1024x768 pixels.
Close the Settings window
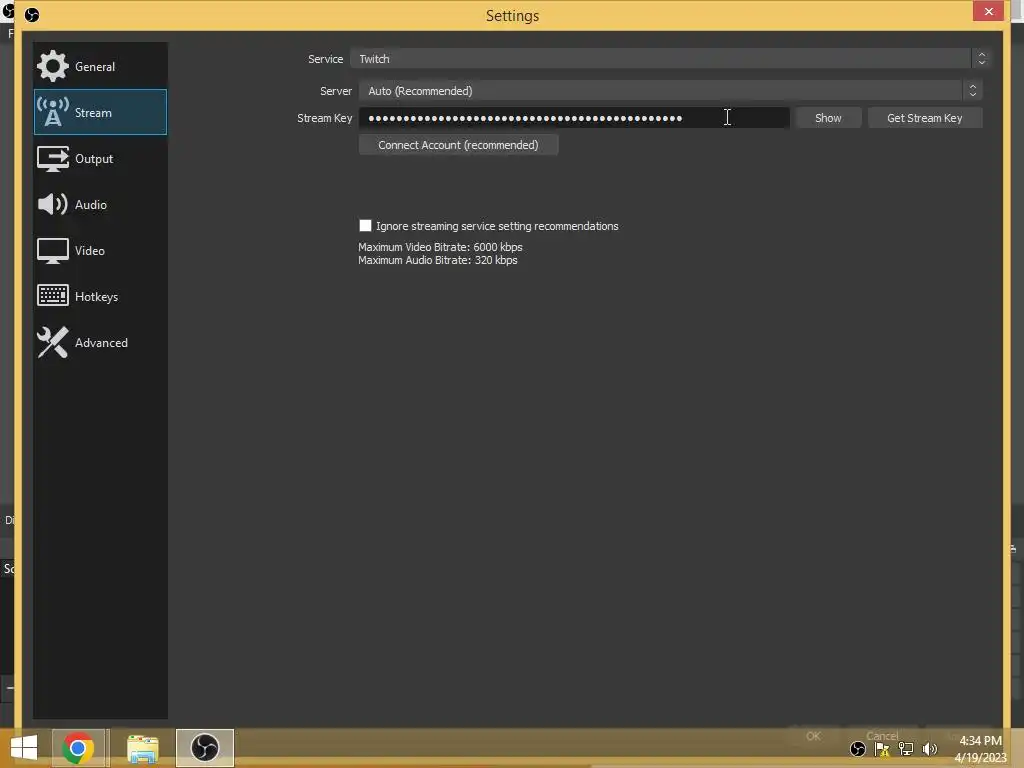(988, 12)
